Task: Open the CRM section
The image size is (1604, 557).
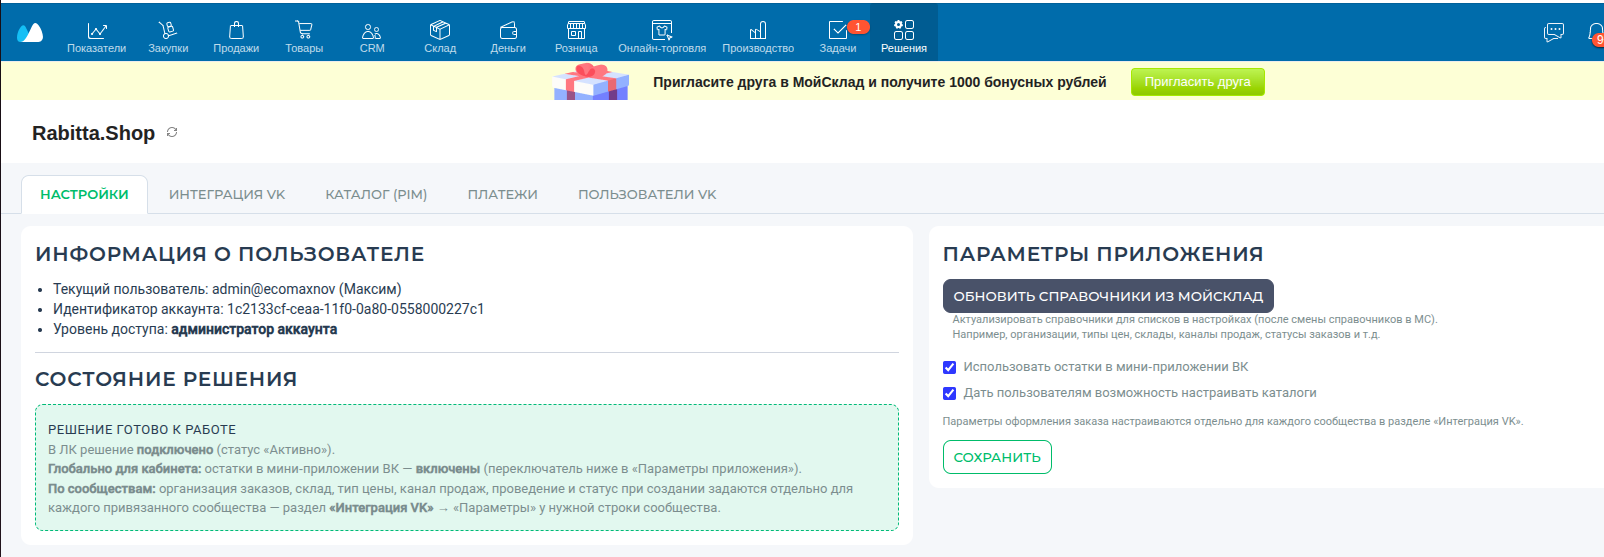Action: (x=372, y=37)
